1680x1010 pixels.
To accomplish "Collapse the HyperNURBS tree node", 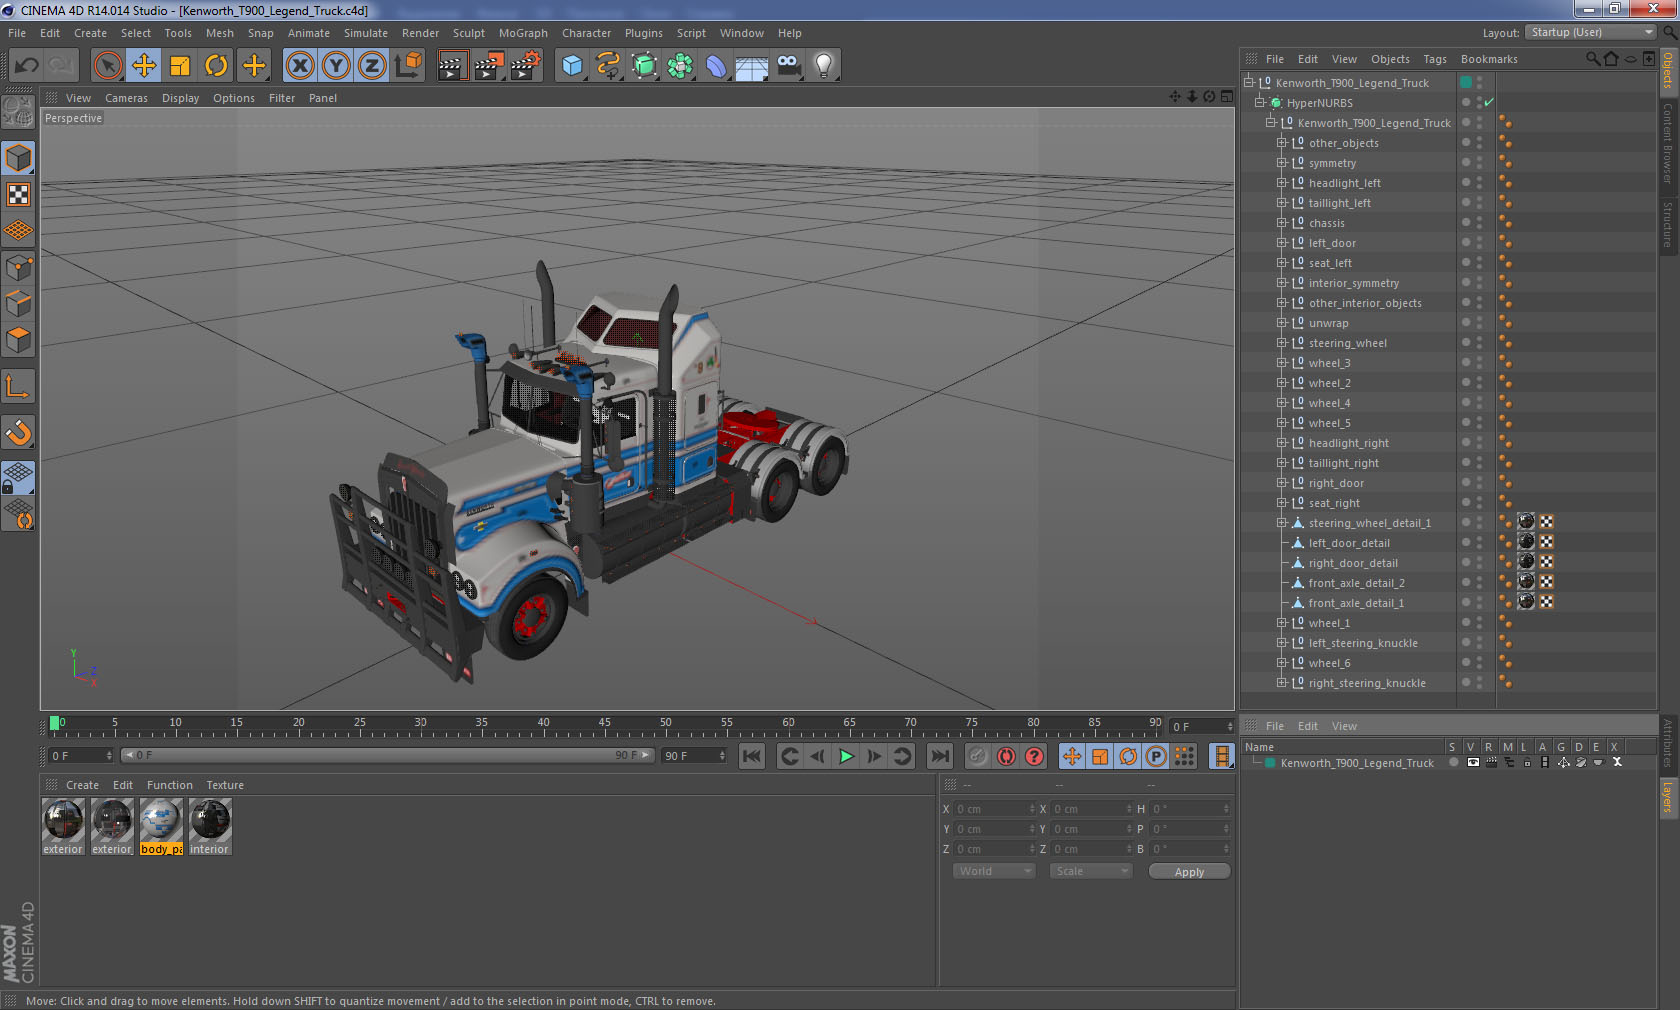I will click(x=1260, y=102).
